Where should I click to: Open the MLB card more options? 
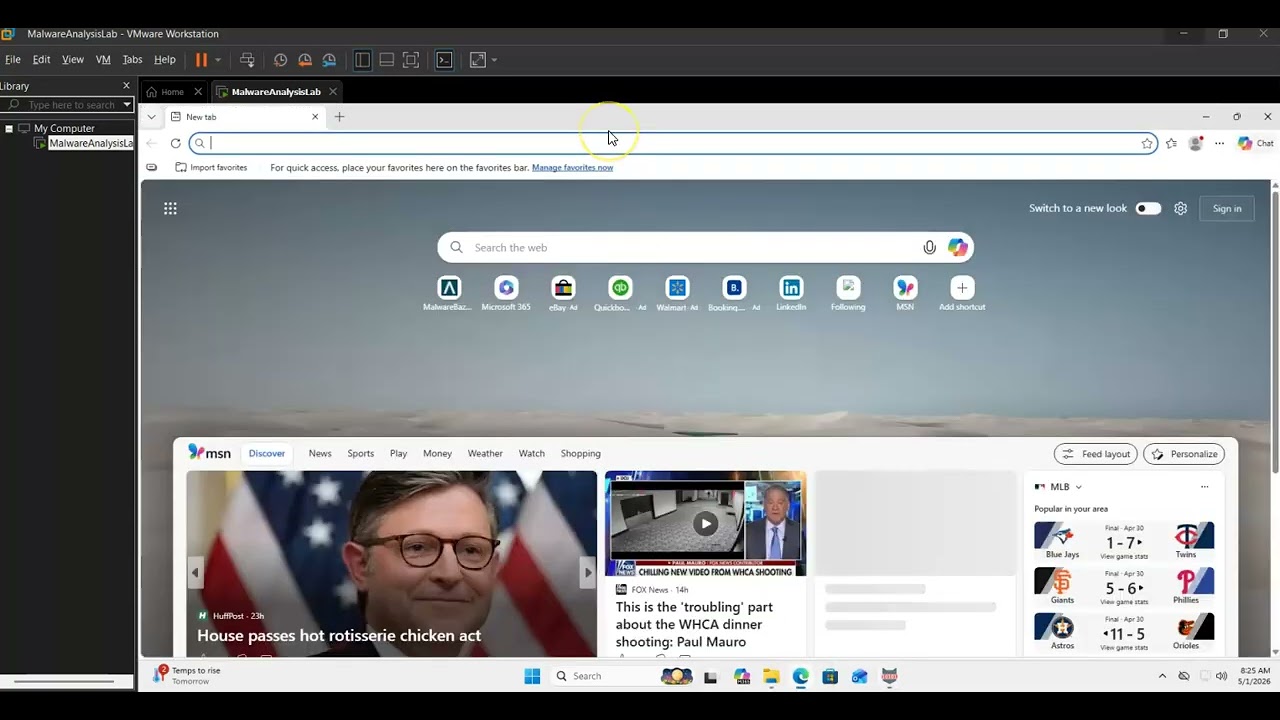(x=1204, y=487)
